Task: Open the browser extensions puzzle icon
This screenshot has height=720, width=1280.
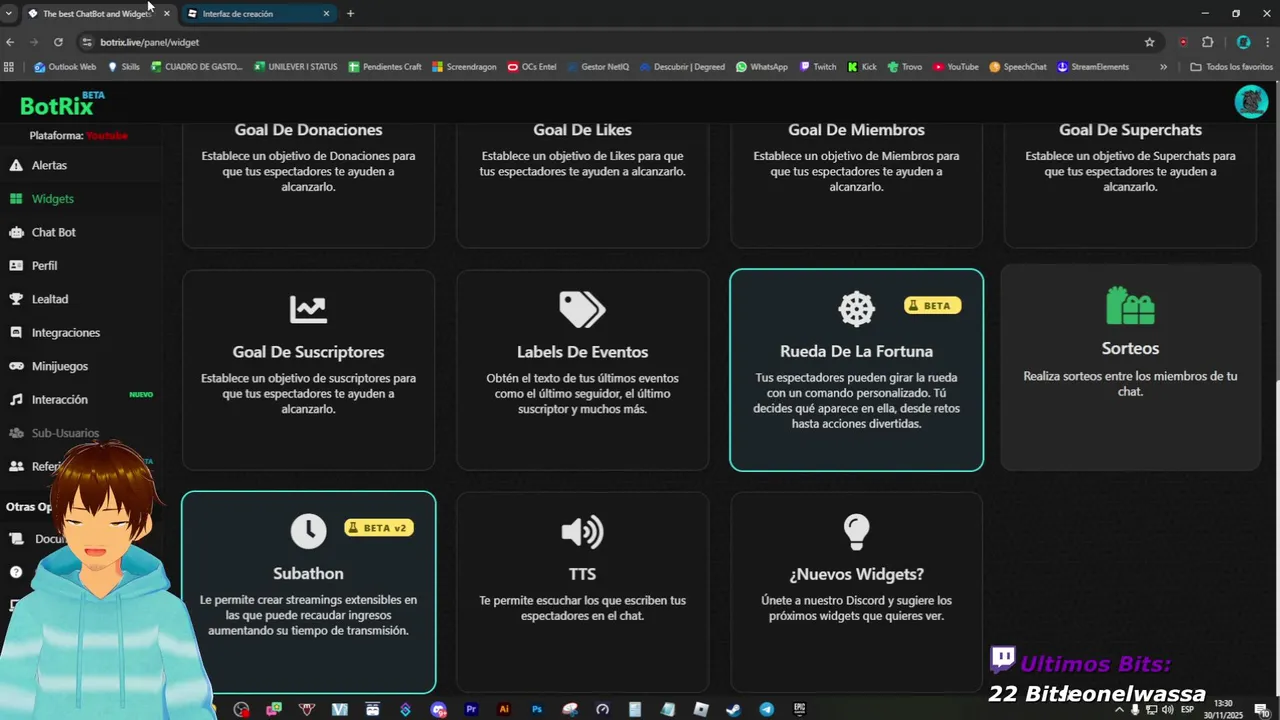Action: 1207,42
